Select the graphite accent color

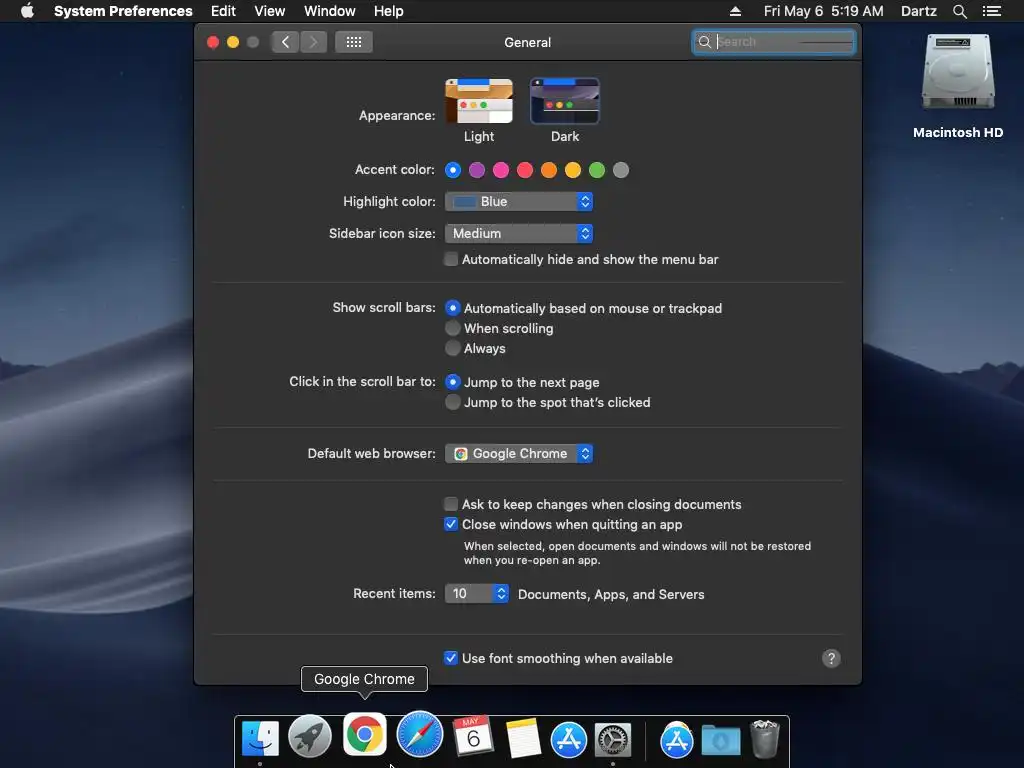click(x=621, y=170)
